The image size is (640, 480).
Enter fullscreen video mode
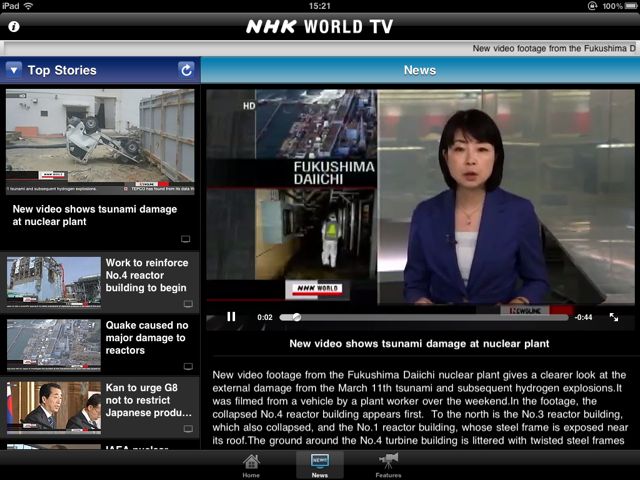tap(614, 317)
